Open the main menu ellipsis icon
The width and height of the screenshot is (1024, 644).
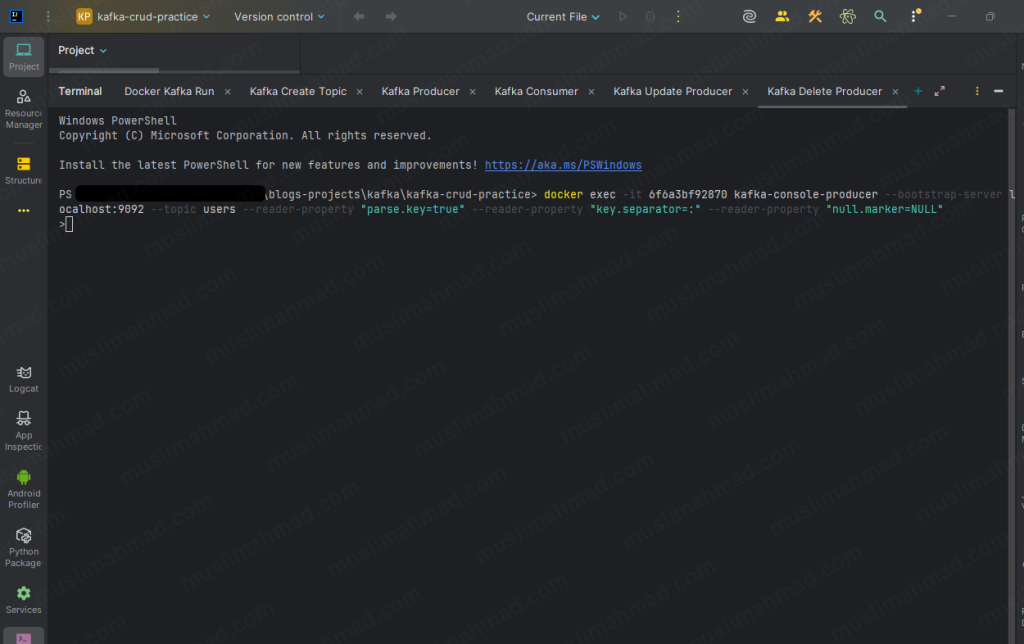(x=48, y=16)
